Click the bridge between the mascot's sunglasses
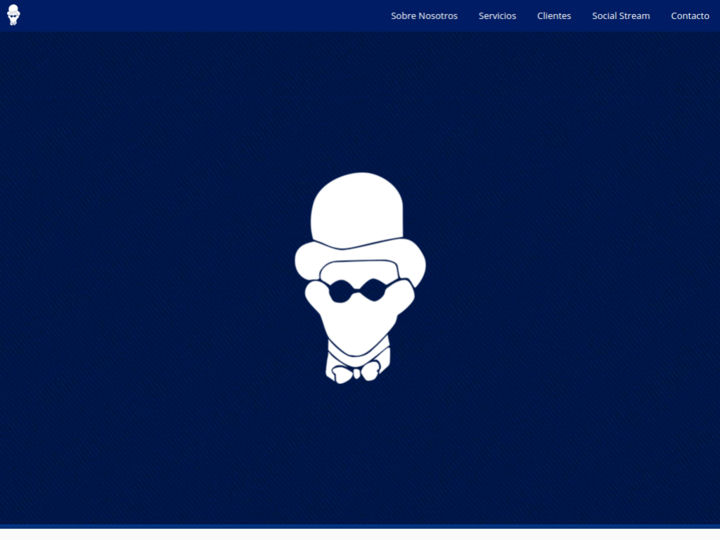720x540 pixels. pos(360,288)
